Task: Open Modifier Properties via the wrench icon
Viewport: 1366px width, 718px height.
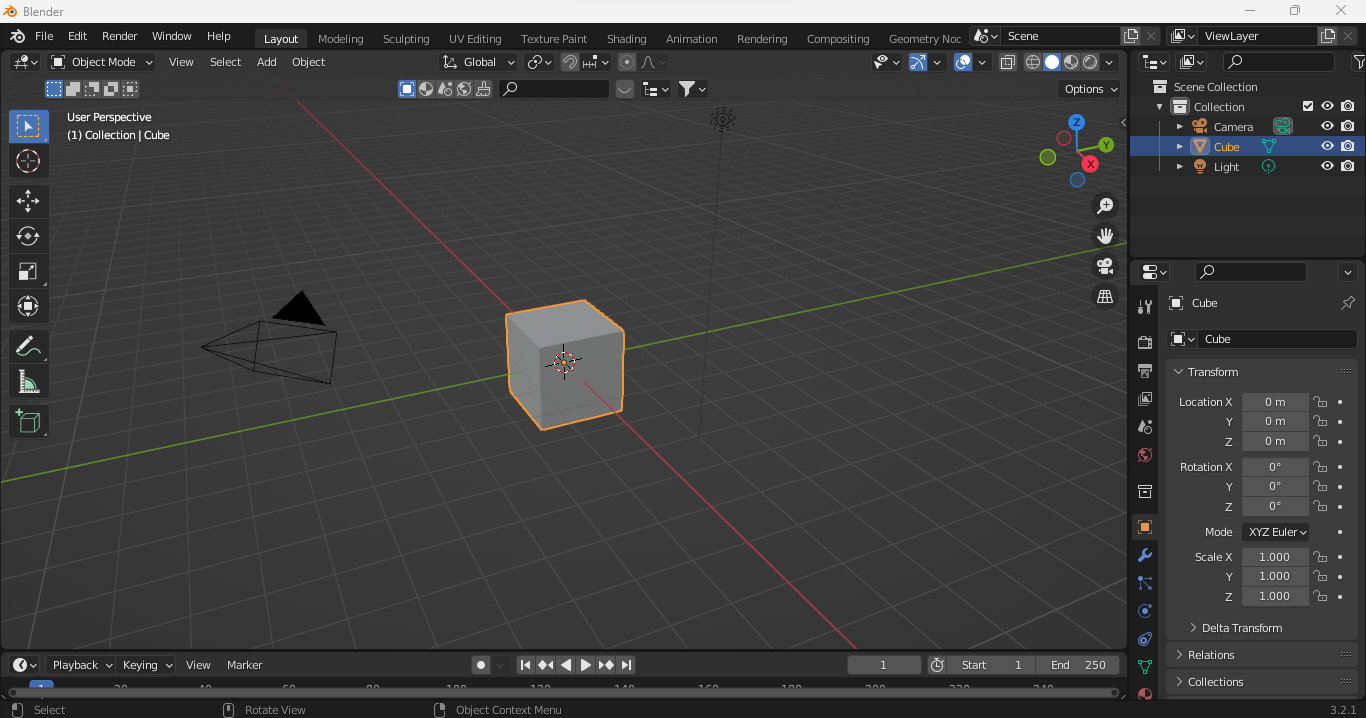Action: [1144, 555]
